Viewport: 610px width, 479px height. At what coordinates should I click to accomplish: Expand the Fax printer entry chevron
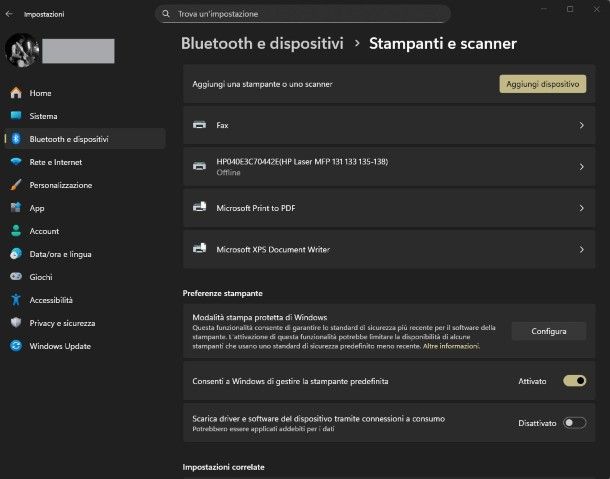point(581,125)
